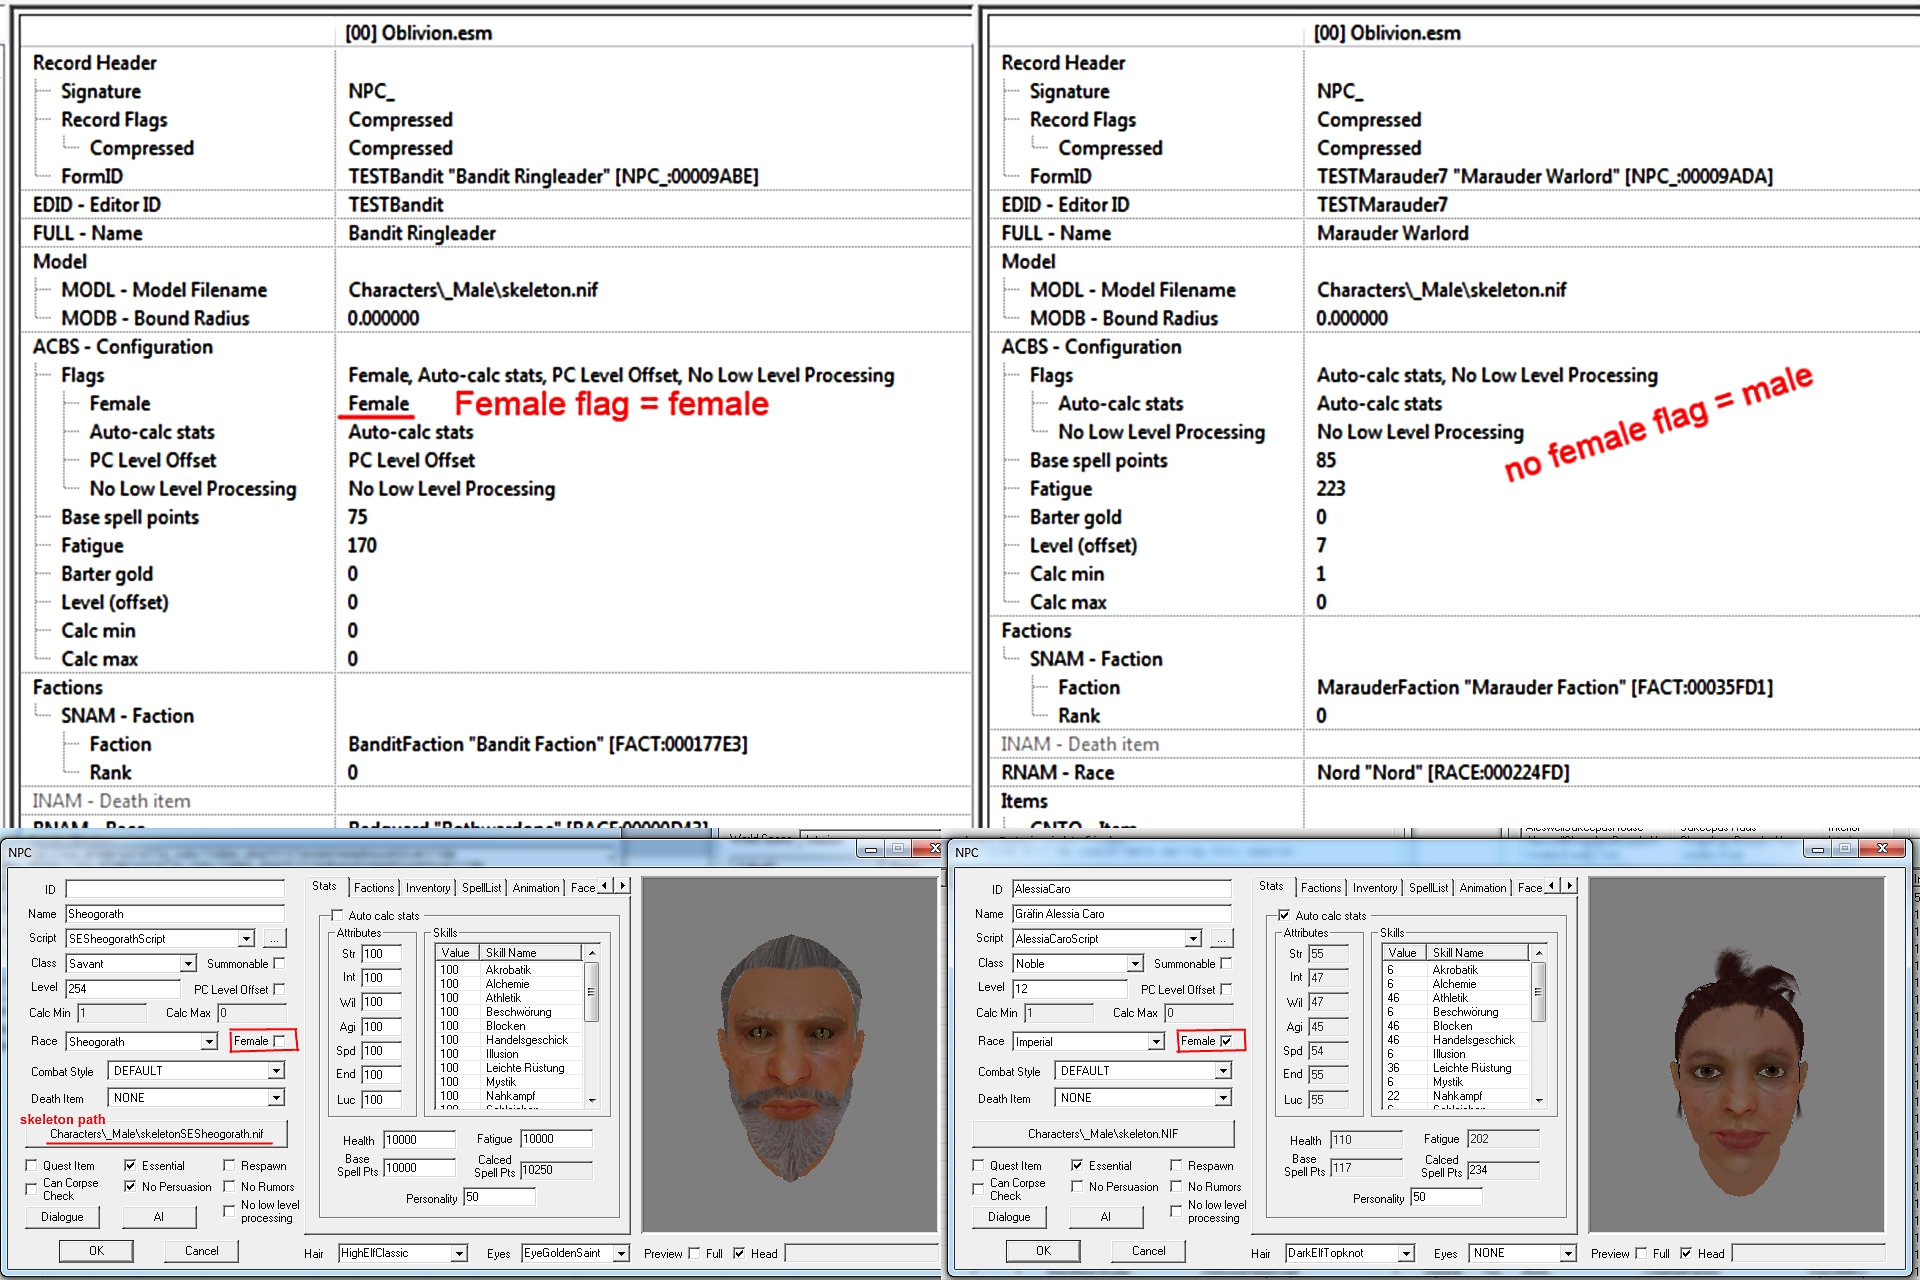1920x1280 pixels.
Task: Sort AlessiaCaro skills by Value header
Action: click(1402, 953)
